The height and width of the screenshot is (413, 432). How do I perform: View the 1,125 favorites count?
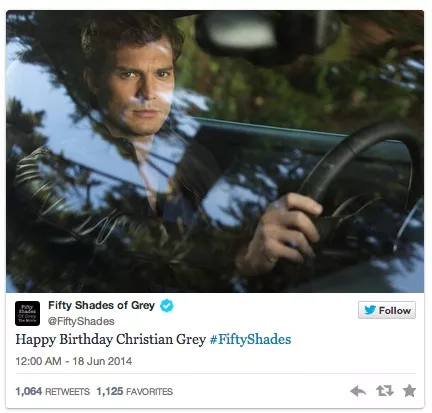point(110,391)
